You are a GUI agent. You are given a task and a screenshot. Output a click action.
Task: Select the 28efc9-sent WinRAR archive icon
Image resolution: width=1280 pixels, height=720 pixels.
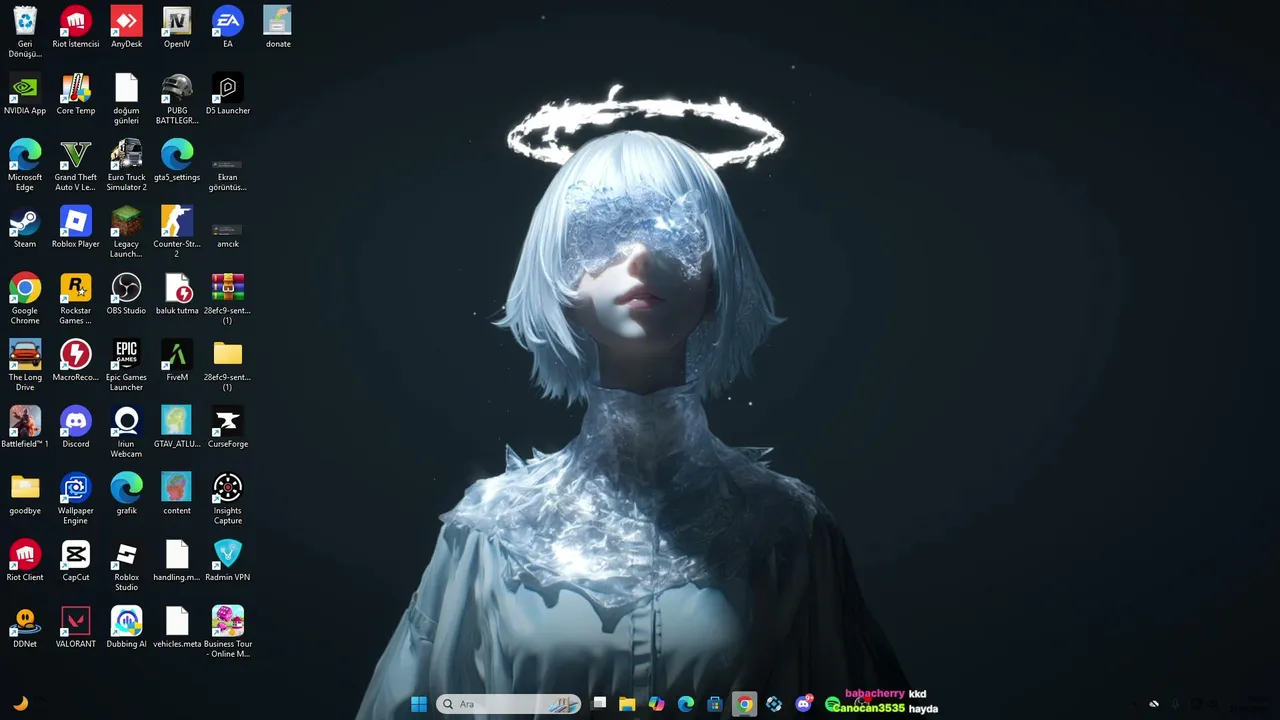(228, 288)
